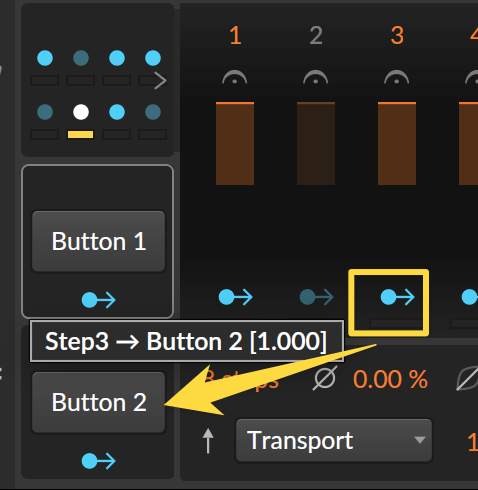Image resolution: width=478 pixels, height=490 pixels.
Task: Toggle the first top-row blue dot
Action: 45,58
